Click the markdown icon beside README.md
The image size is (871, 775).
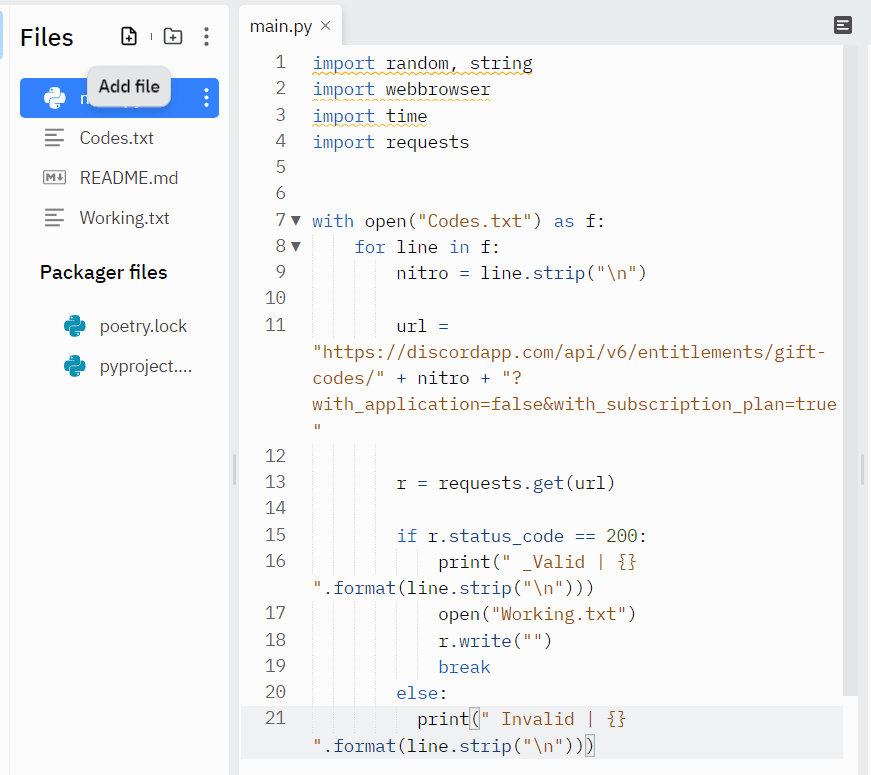(x=54, y=178)
